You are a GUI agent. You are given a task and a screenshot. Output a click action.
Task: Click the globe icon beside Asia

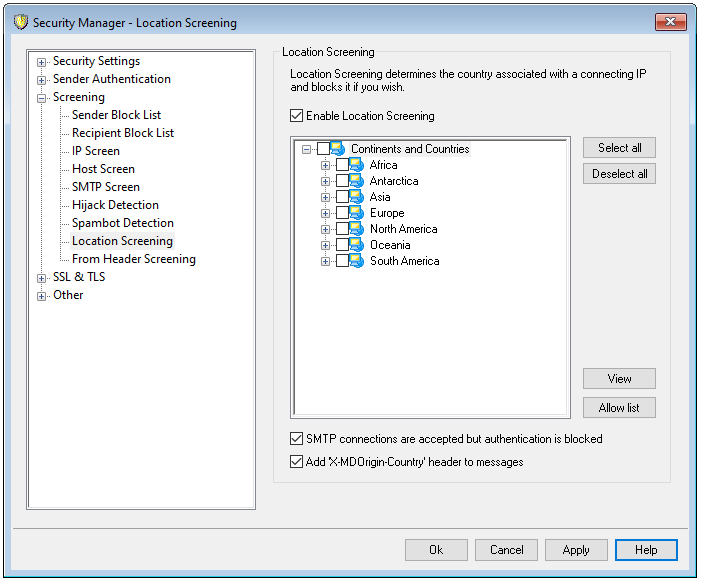(x=357, y=197)
